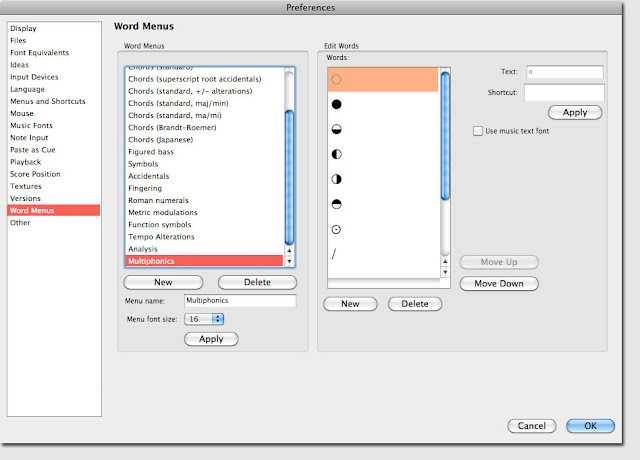This screenshot has width=640, height=460.
Task: Select the top-half-filled circle symbol
Action: tap(336, 204)
